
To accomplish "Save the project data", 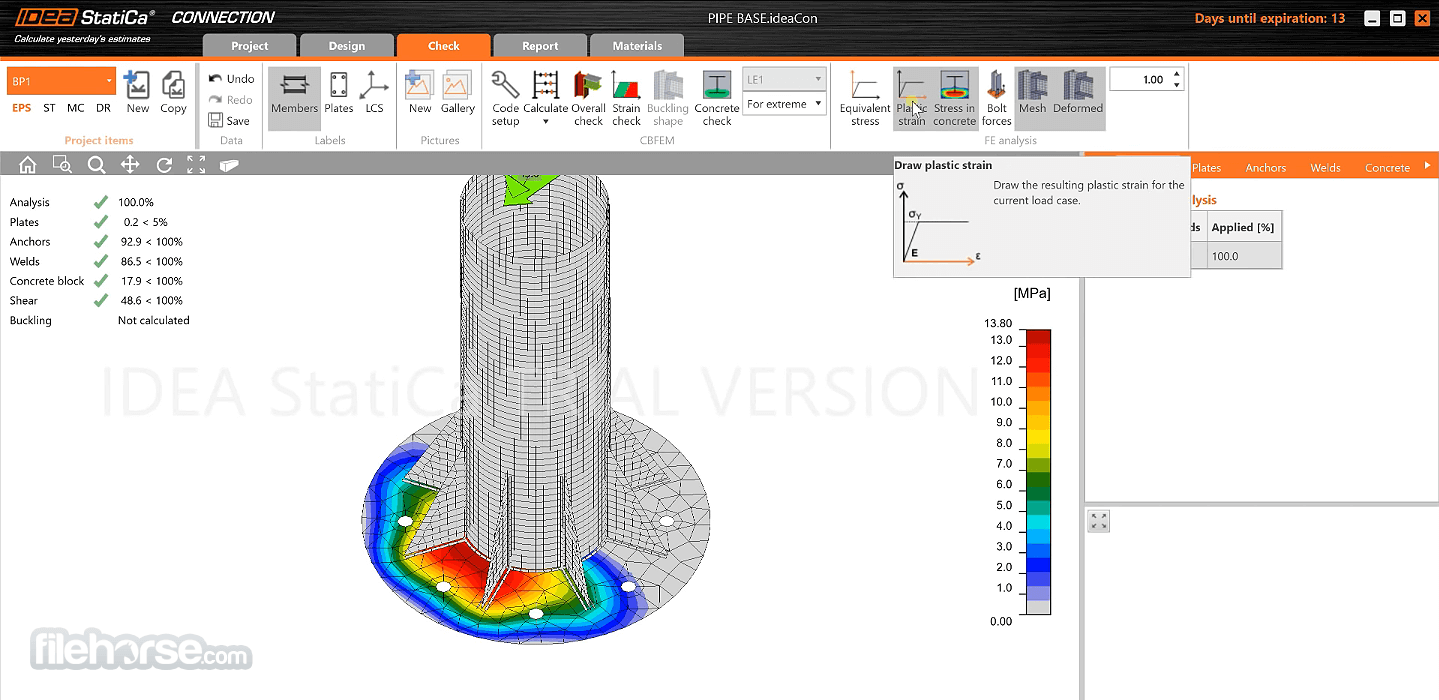I will click(x=229, y=120).
